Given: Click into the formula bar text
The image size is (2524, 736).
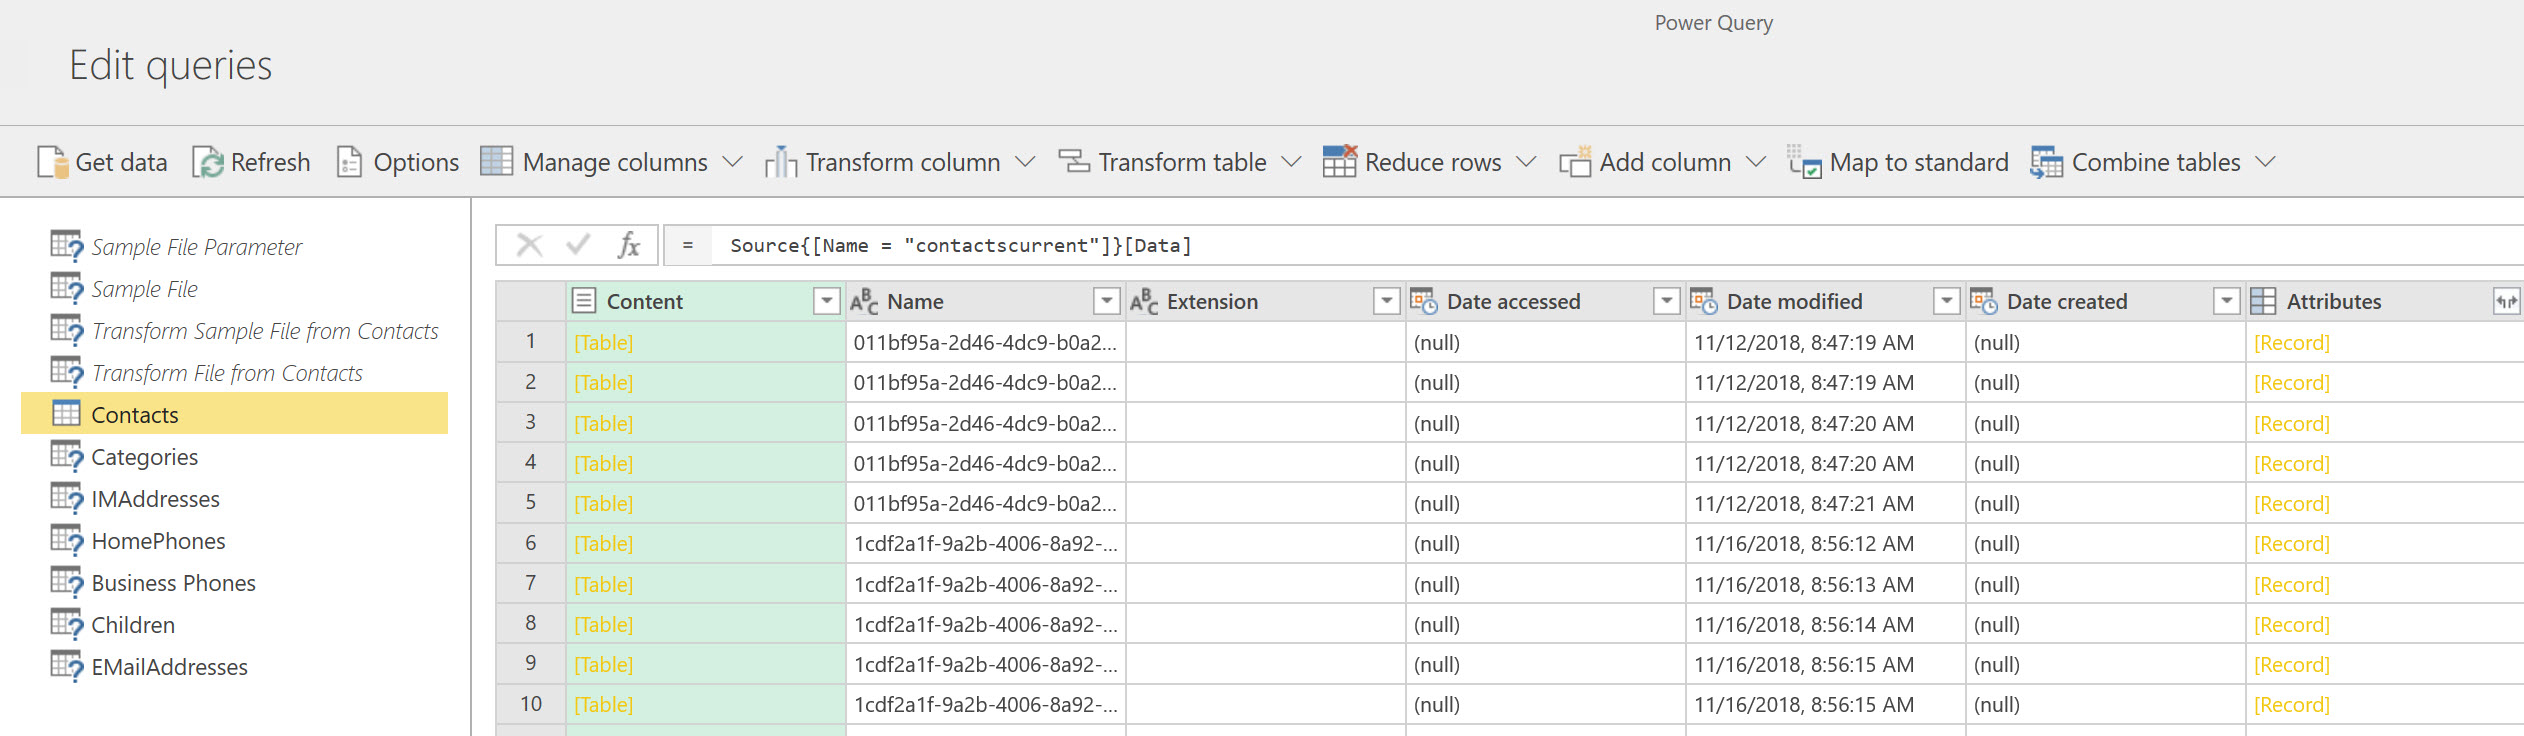Looking at the screenshot, I should (961, 245).
